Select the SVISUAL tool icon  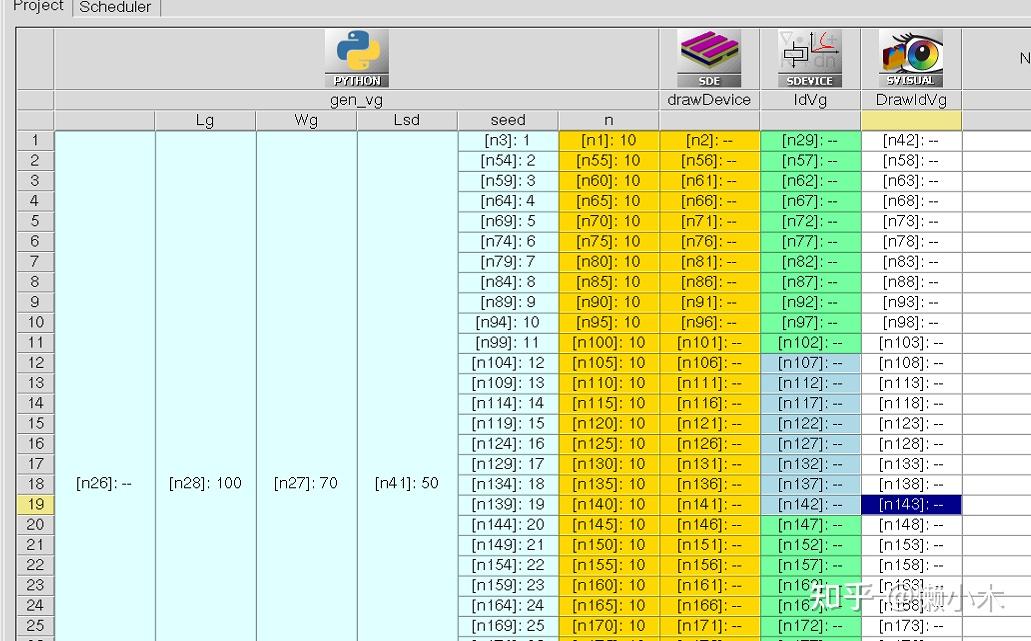911,59
